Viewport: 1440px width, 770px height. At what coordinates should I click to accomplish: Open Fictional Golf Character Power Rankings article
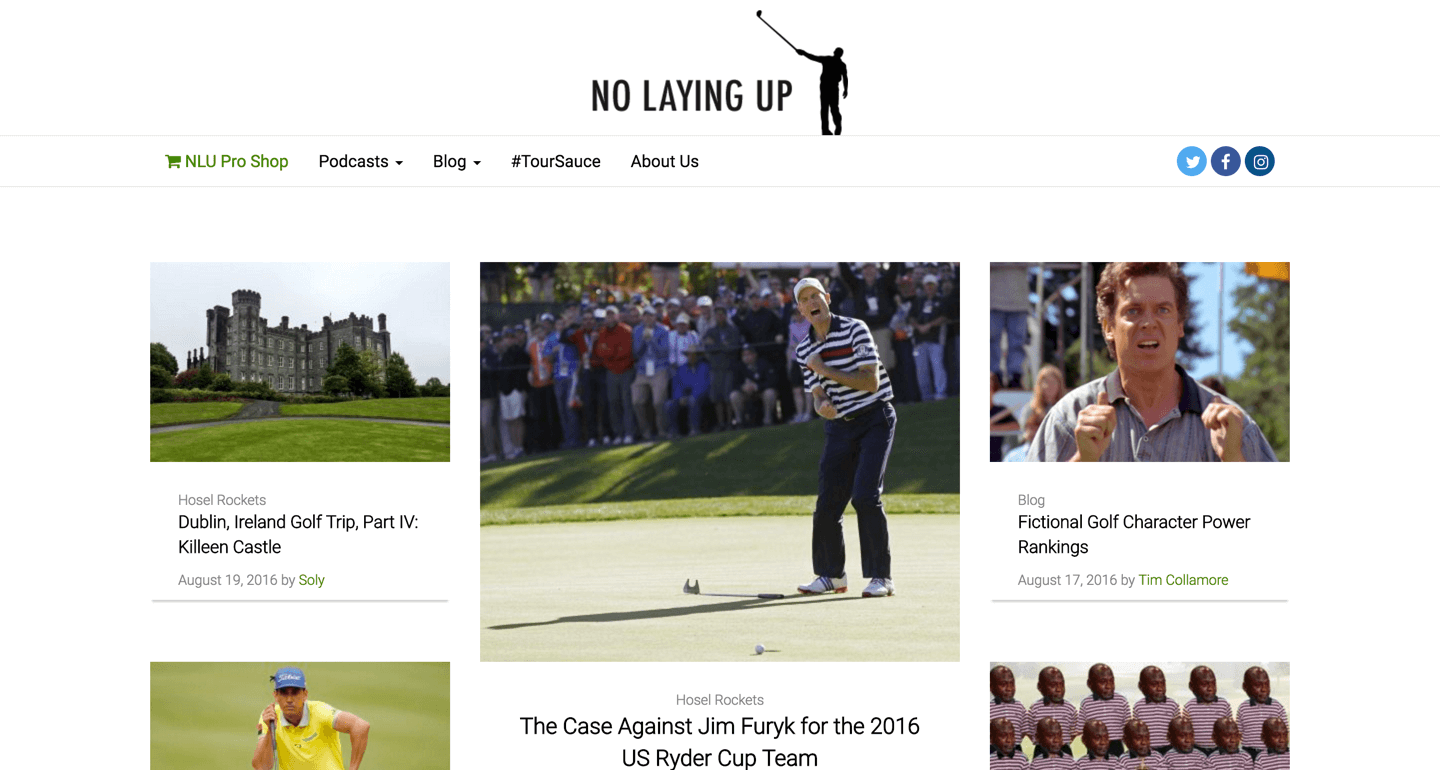[1134, 534]
